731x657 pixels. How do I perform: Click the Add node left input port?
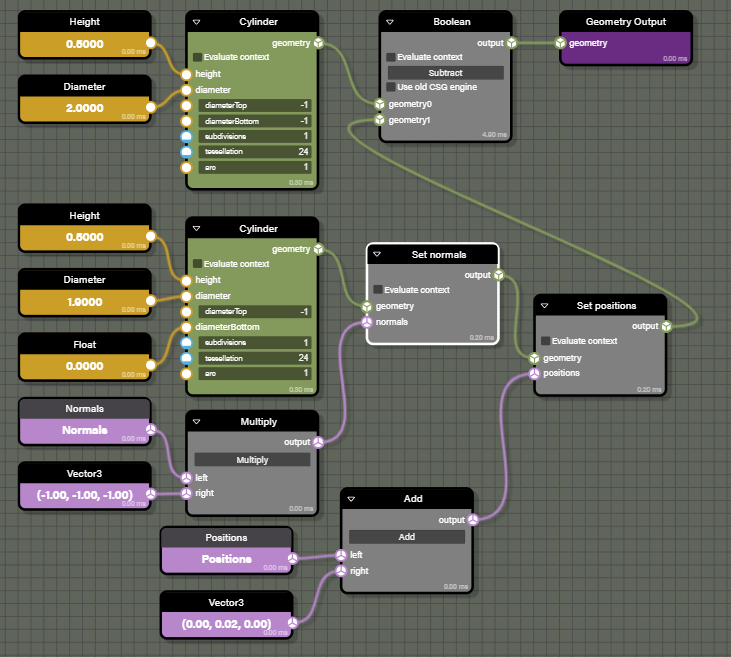point(341,555)
